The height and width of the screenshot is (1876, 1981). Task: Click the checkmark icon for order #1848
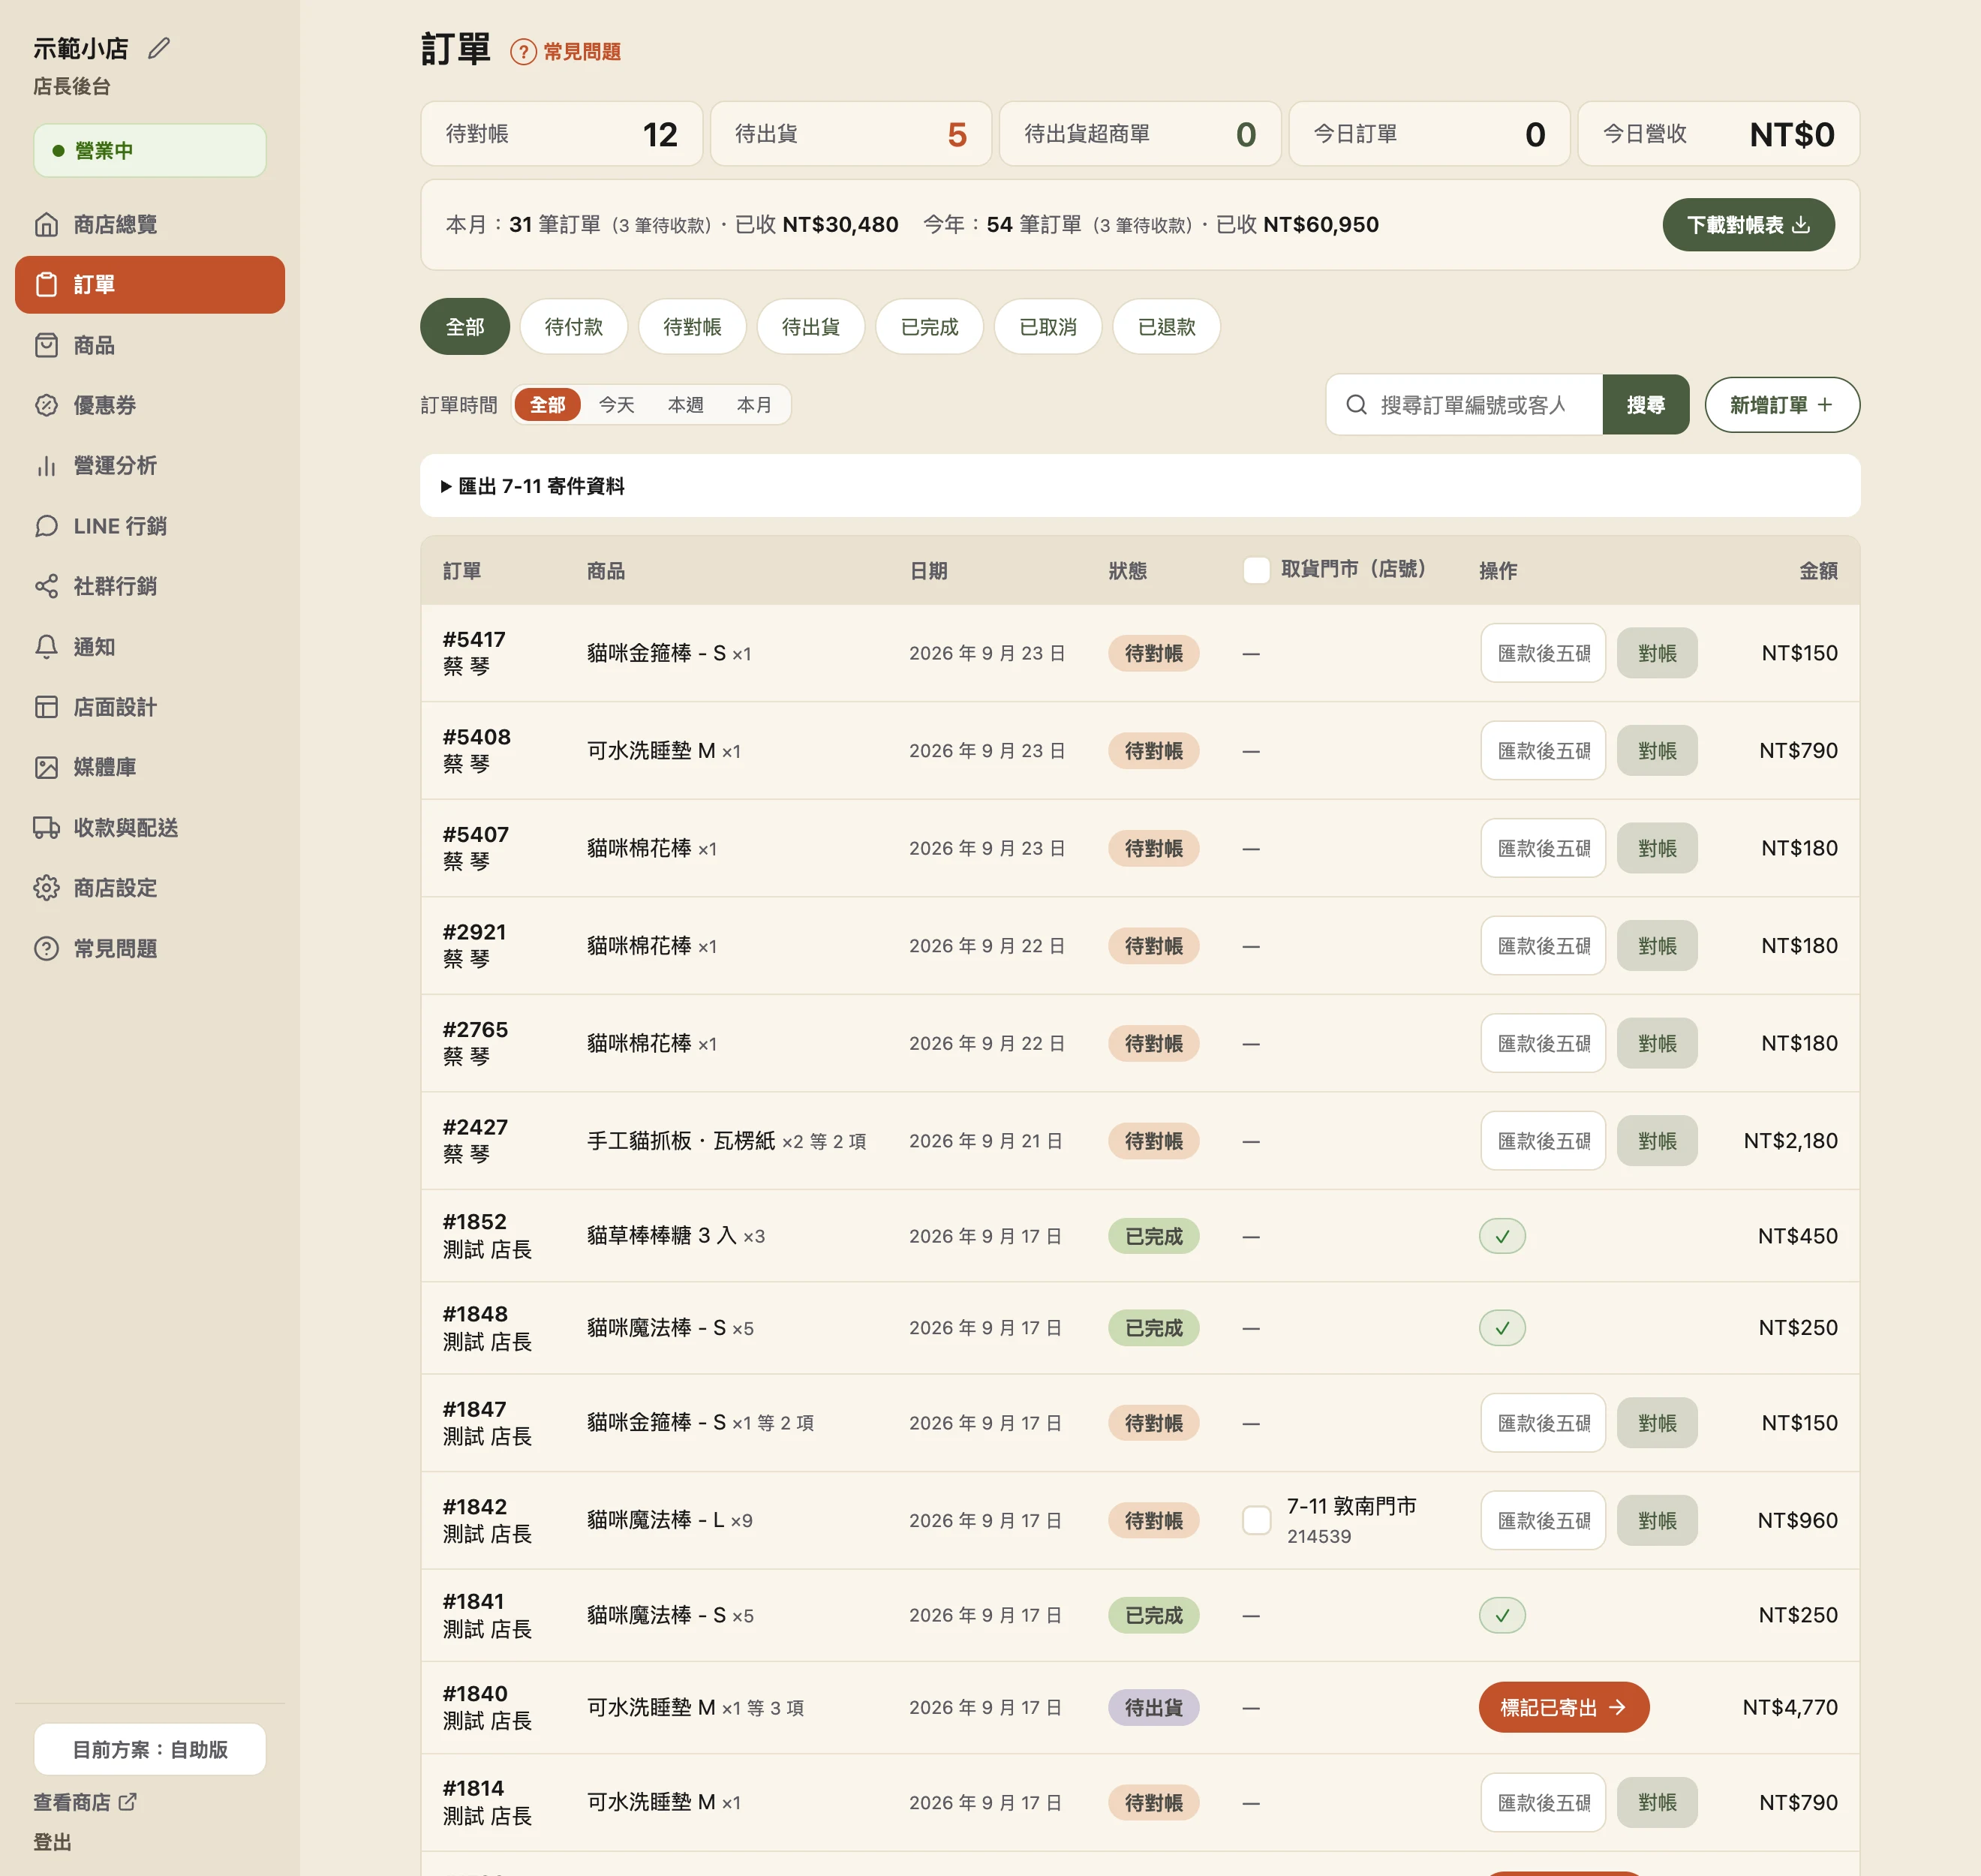pos(1502,1328)
